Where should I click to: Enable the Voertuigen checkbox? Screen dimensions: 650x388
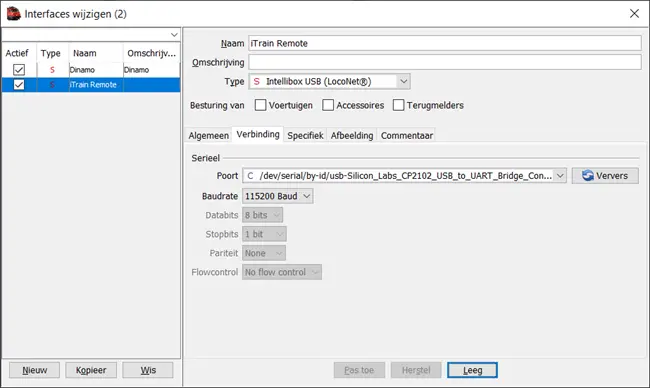260,105
